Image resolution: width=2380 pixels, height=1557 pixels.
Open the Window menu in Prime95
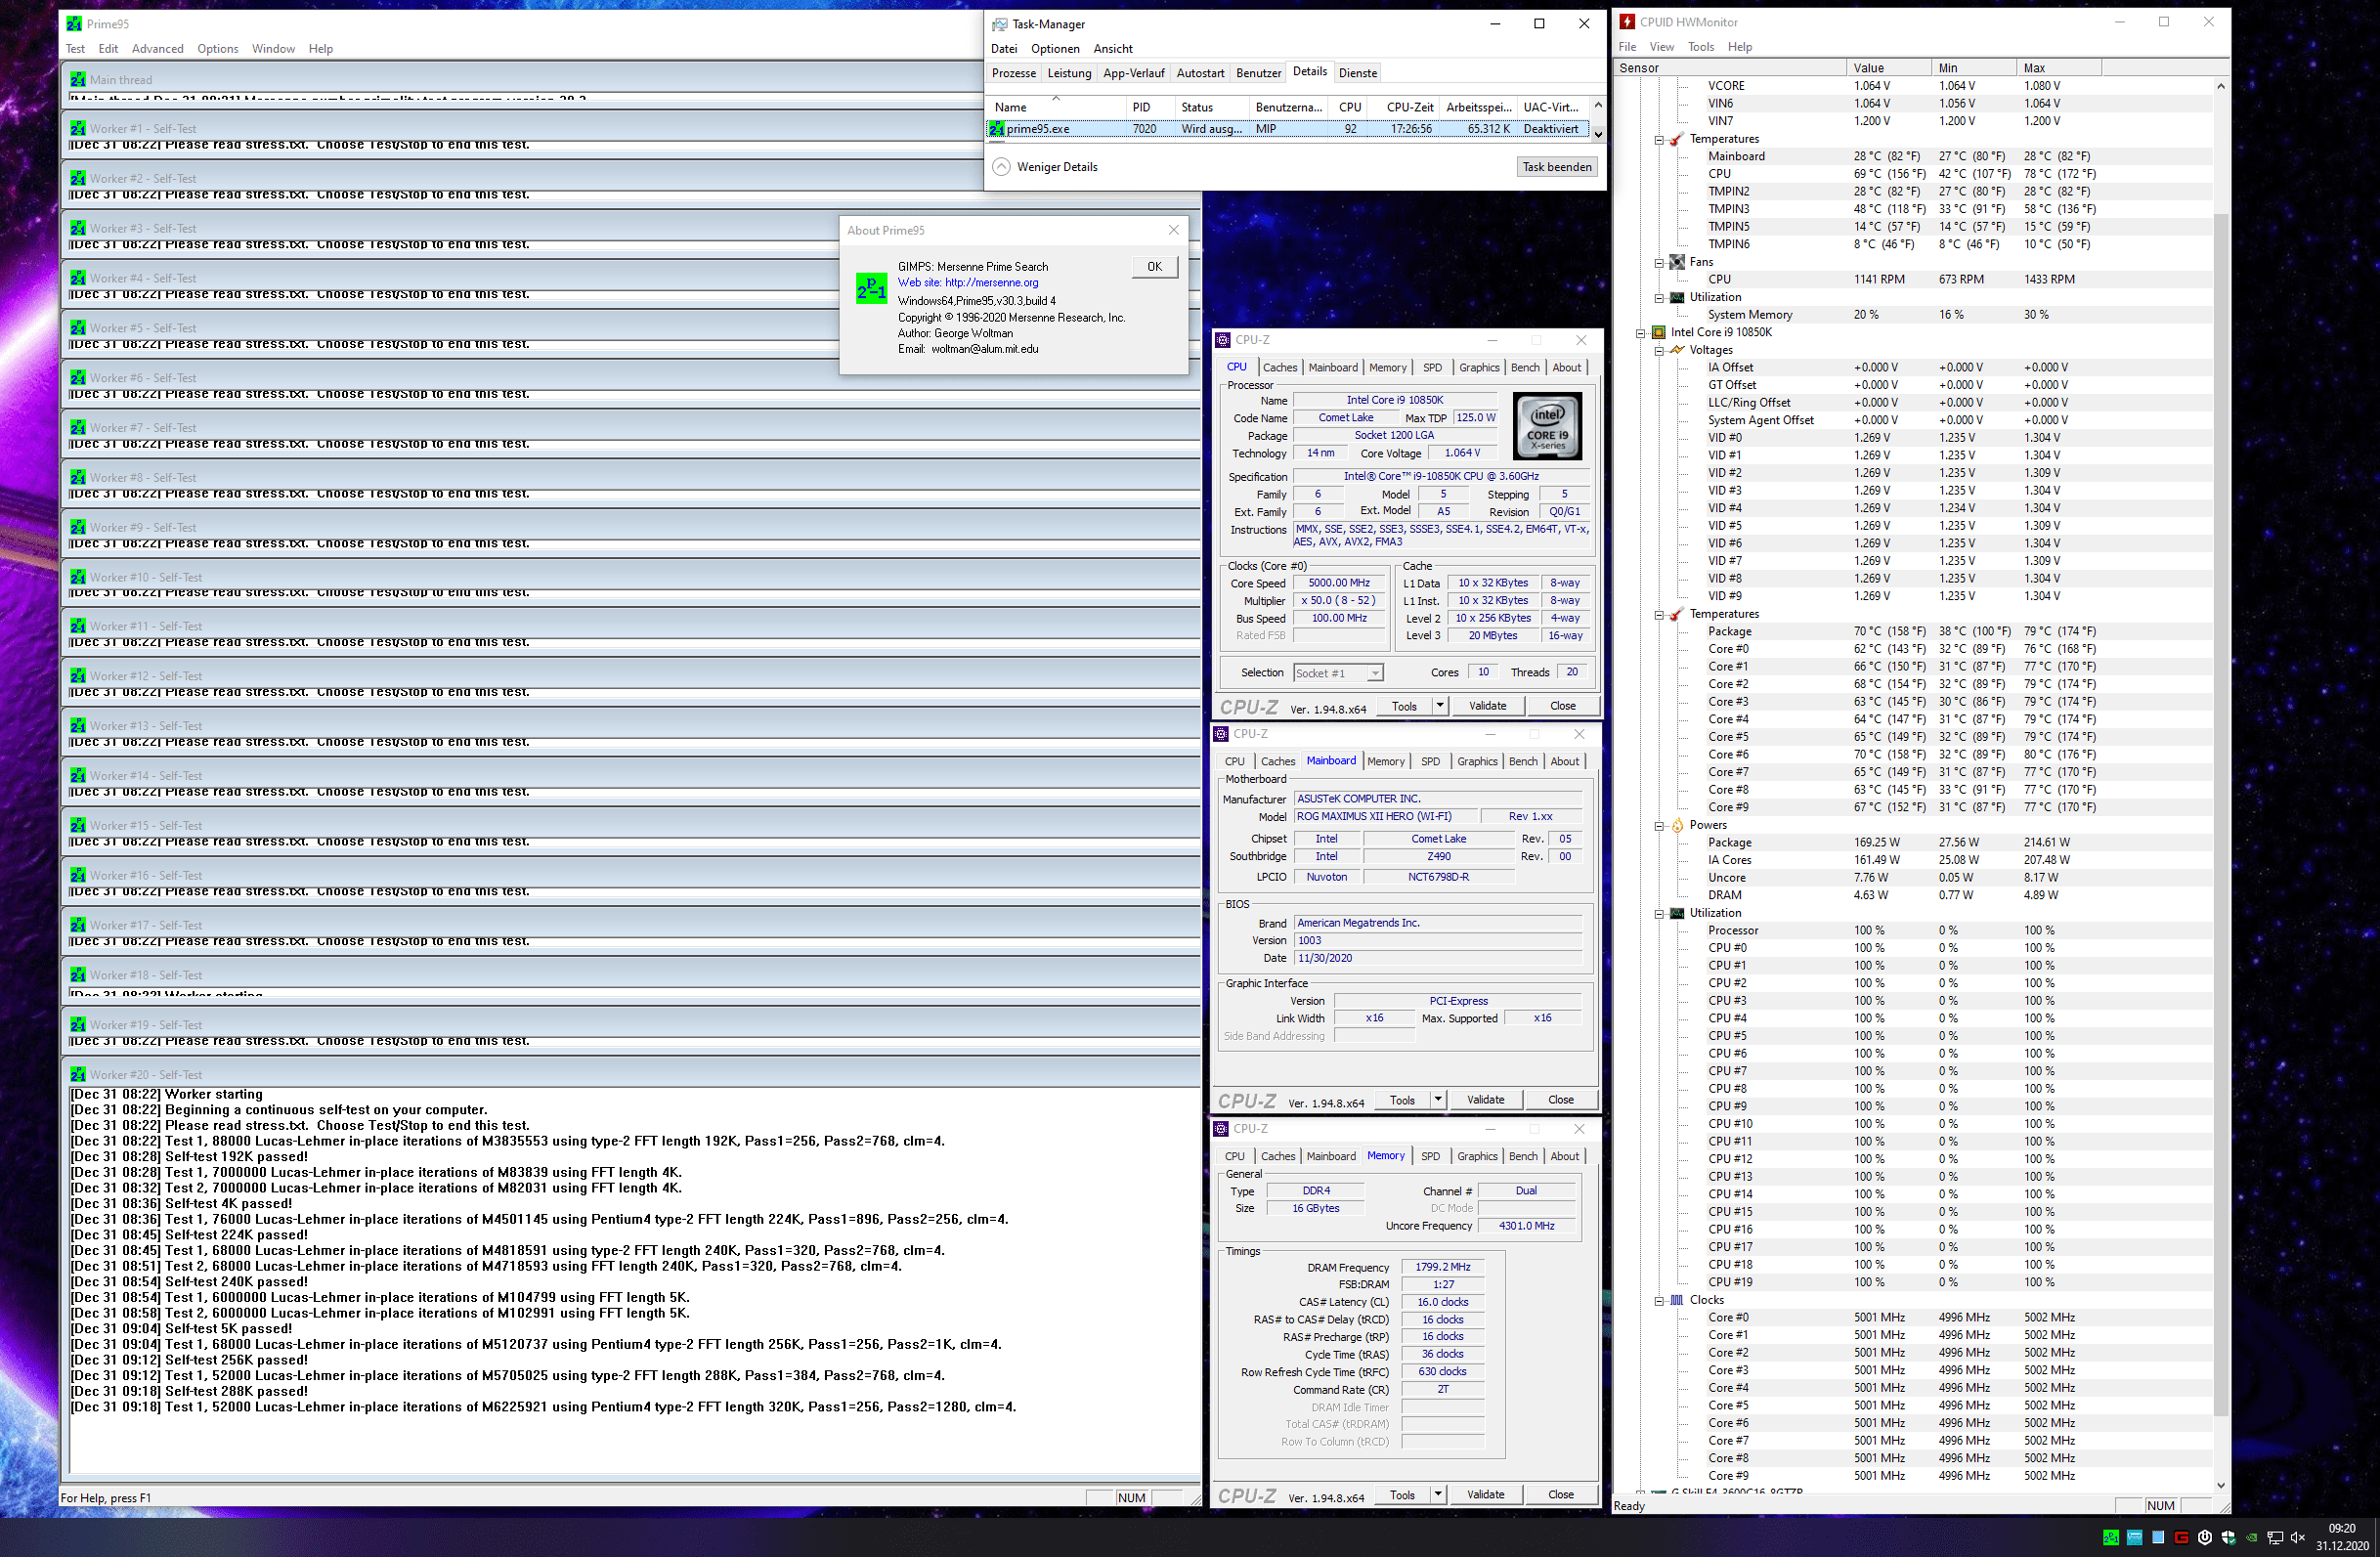coord(273,48)
